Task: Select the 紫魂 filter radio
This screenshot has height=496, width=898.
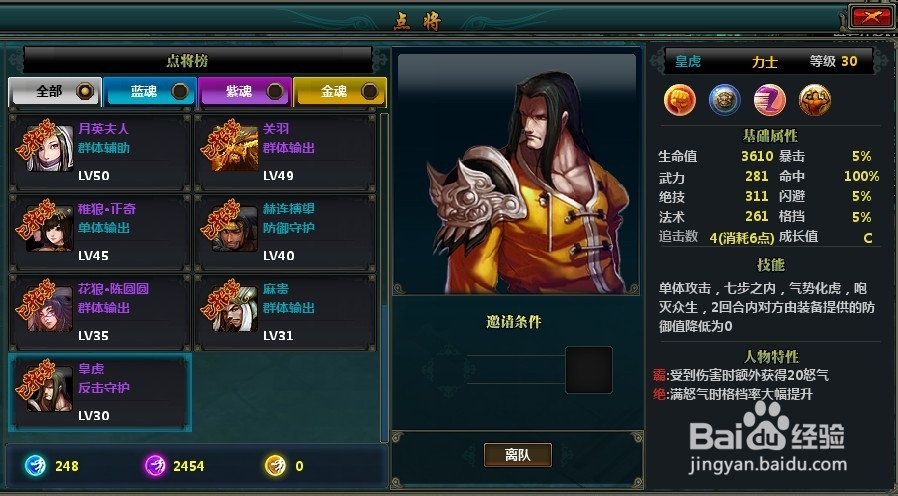Action: click(275, 90)
